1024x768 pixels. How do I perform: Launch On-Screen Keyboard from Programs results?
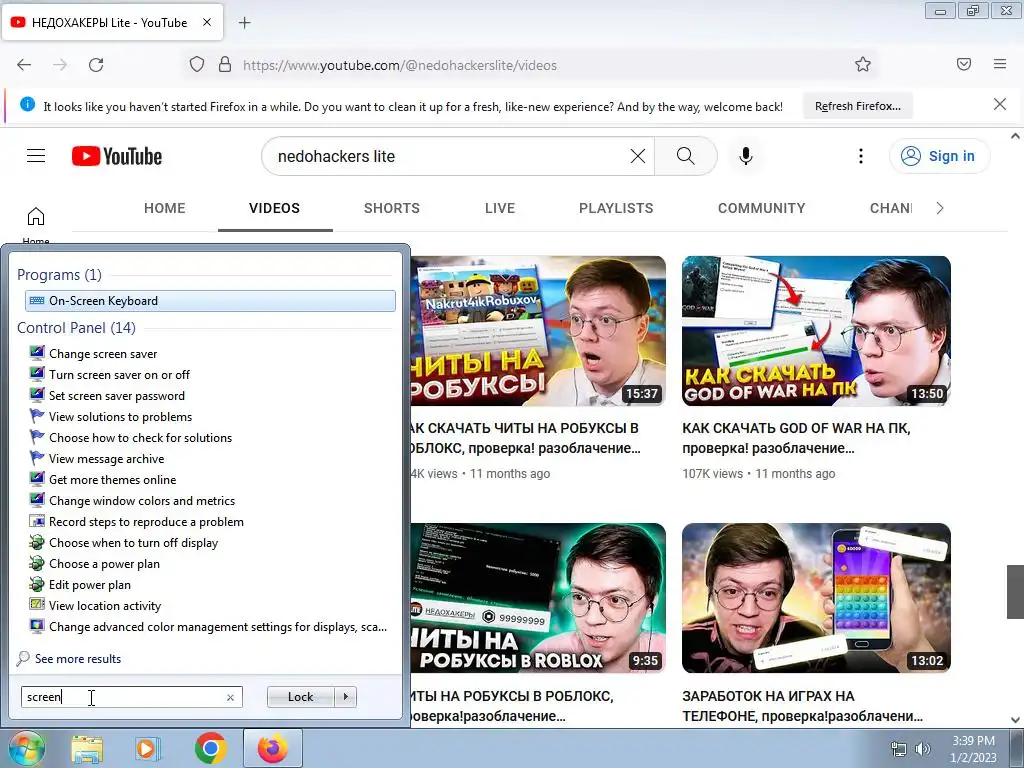[x=210, y=301]
